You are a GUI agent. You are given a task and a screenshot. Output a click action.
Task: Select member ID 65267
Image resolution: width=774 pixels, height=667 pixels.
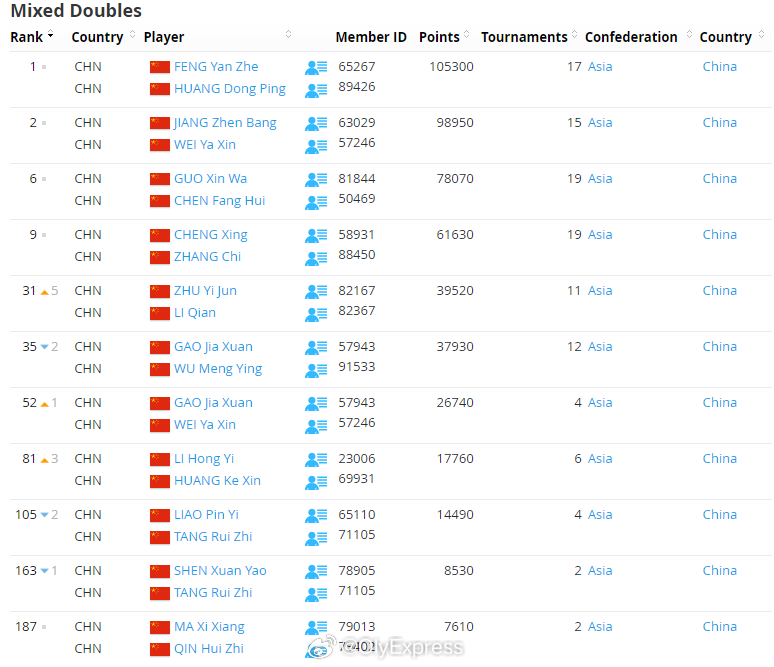pos(356,67)
